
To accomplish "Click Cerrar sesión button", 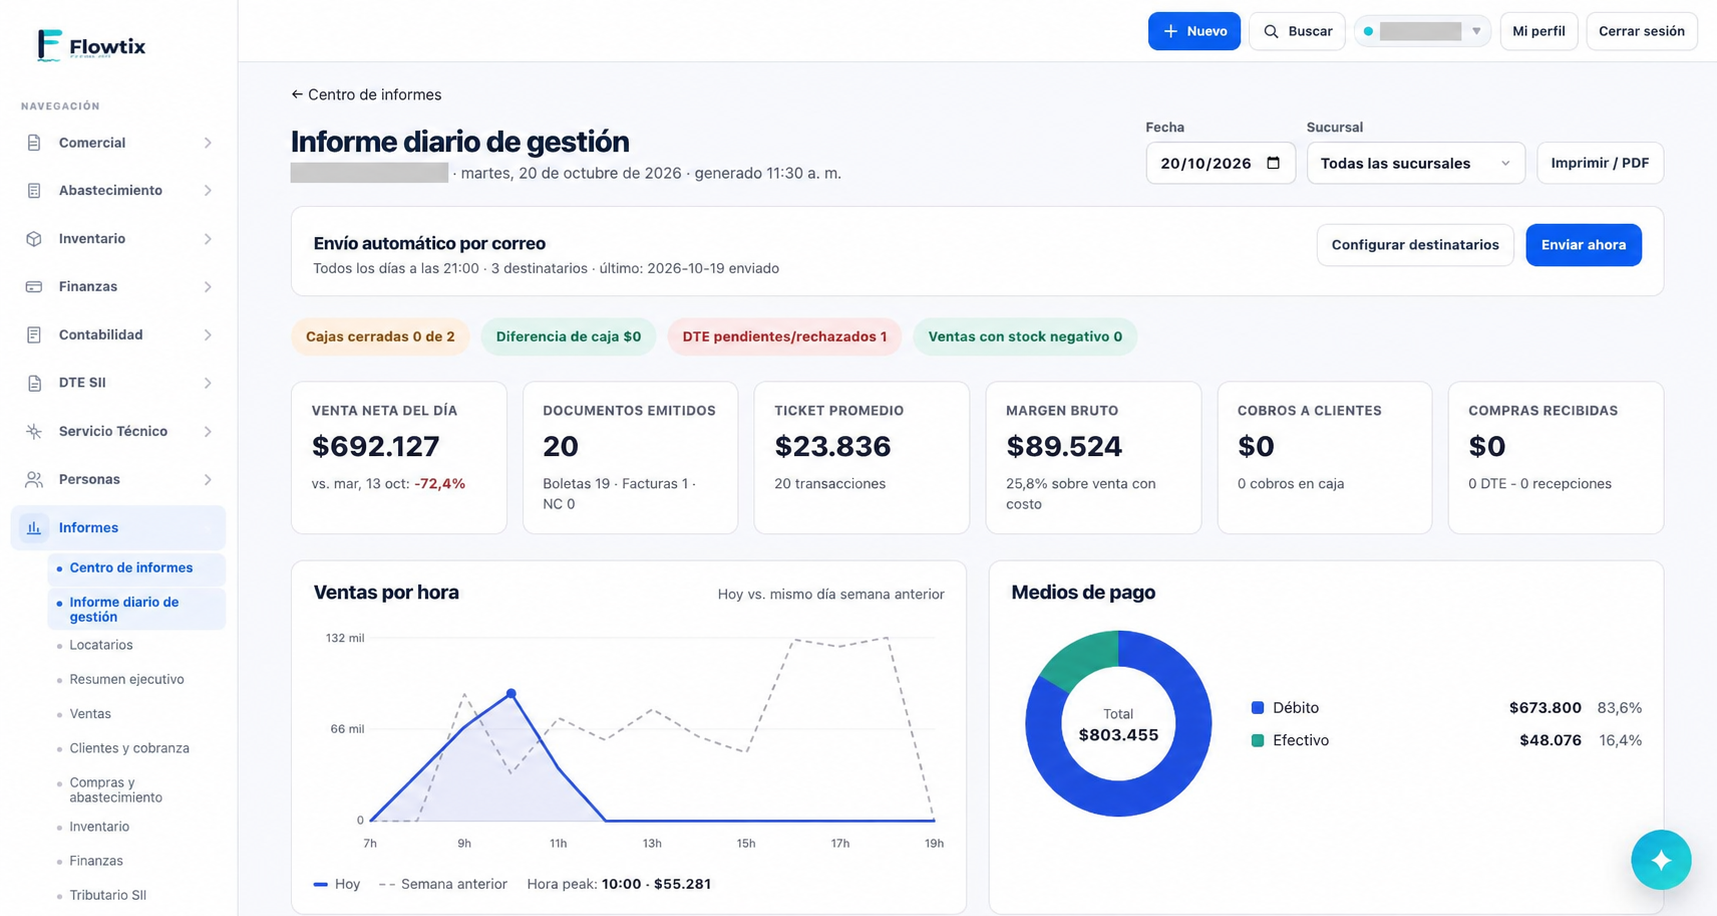I will pos(1642,31).
